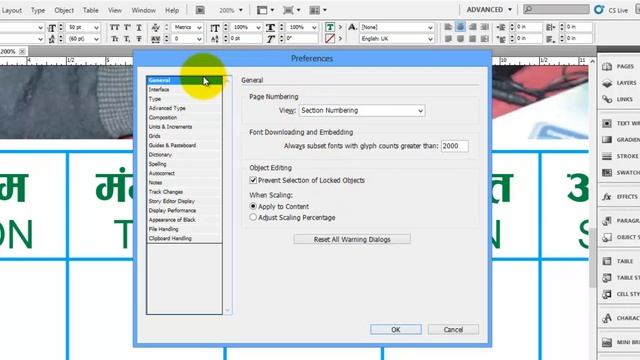Open the Character Styles panel icon
This screenshot has width=640, height=360.
point(607,318)
